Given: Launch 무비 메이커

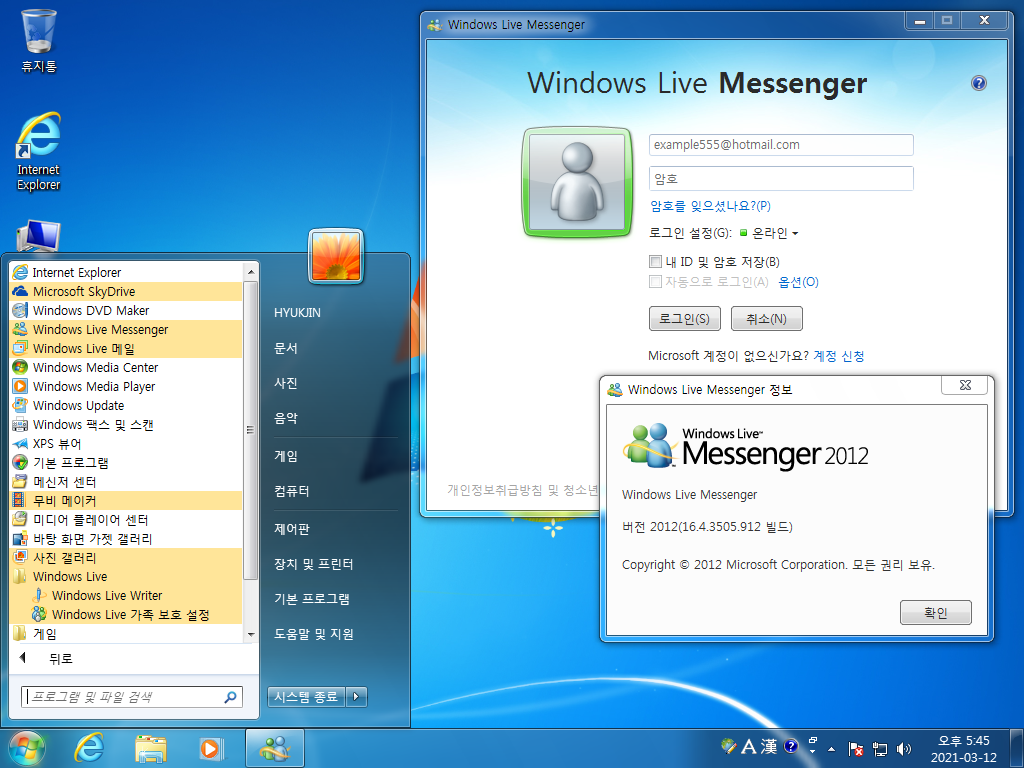Looking at the screenshot, I should 127,500.
